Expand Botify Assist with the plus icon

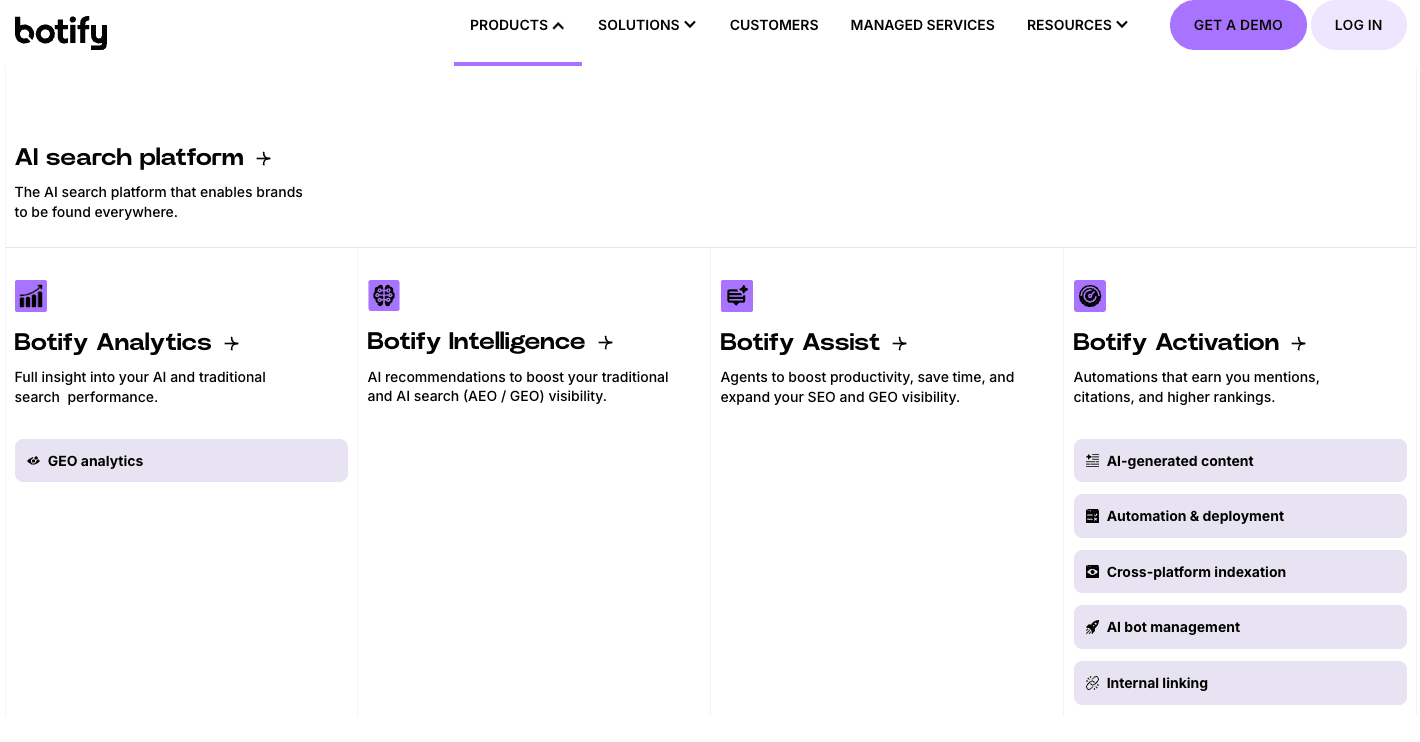[899, 343]
